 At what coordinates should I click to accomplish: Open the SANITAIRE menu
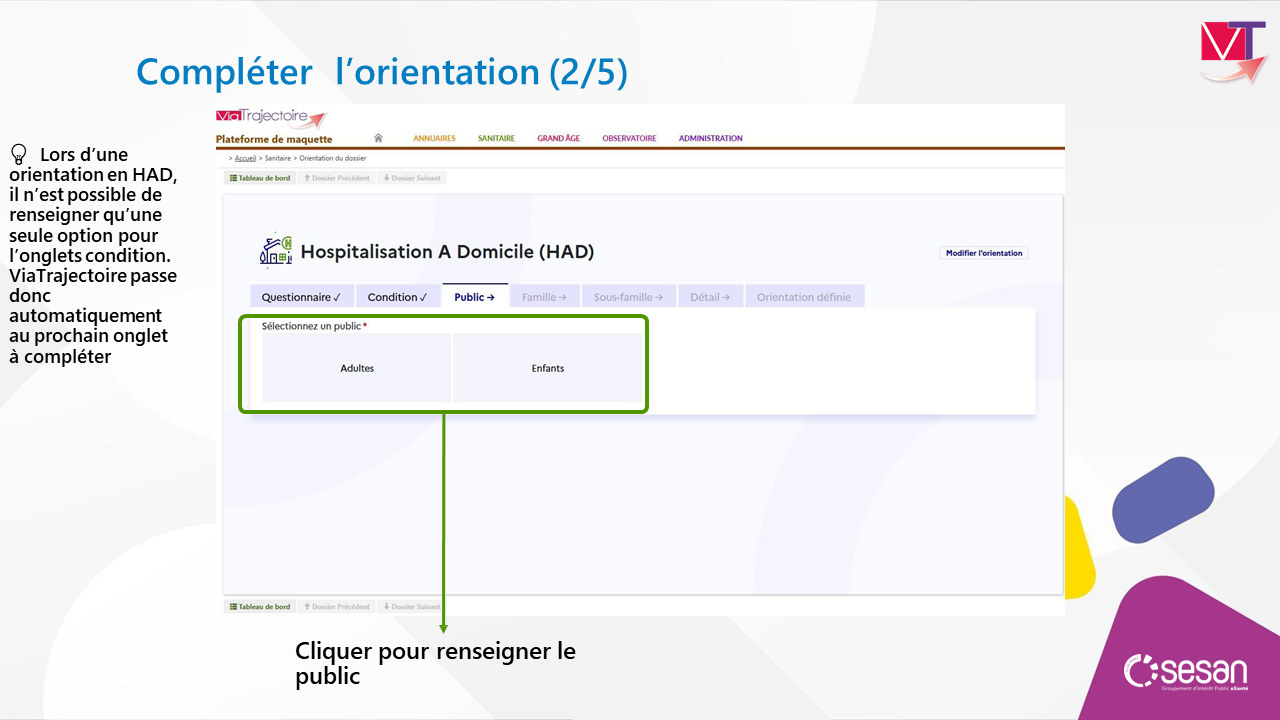[x=496, y=138]
